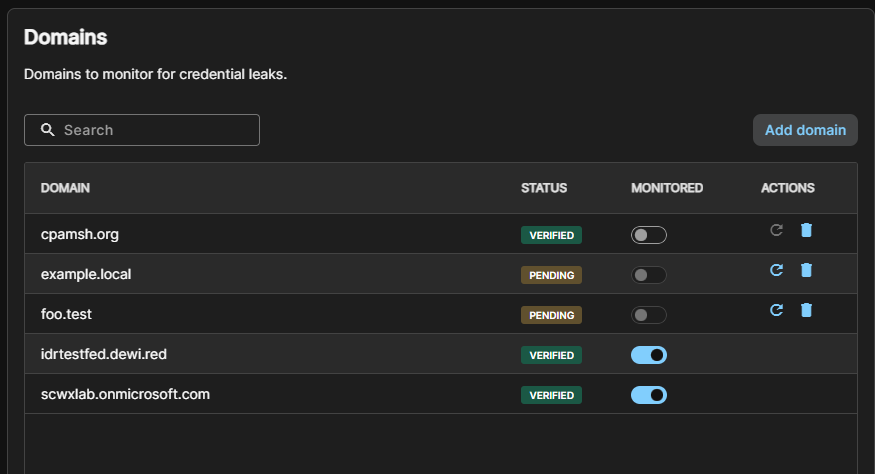Click the VERIFIED badge for idrtestfed.dewi.red
This screenshot has width=875, height=474.
tap(551, 355)
